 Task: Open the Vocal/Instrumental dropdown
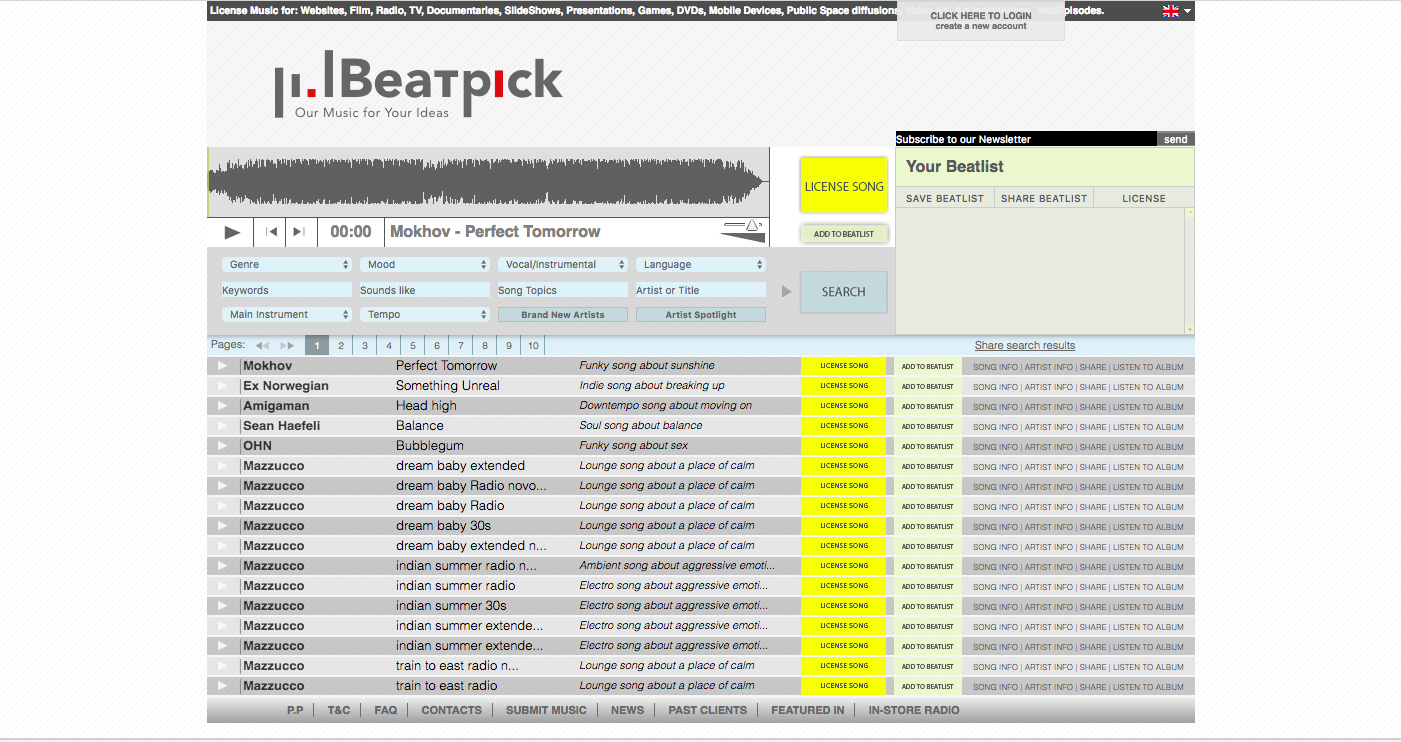coord(562,265)
